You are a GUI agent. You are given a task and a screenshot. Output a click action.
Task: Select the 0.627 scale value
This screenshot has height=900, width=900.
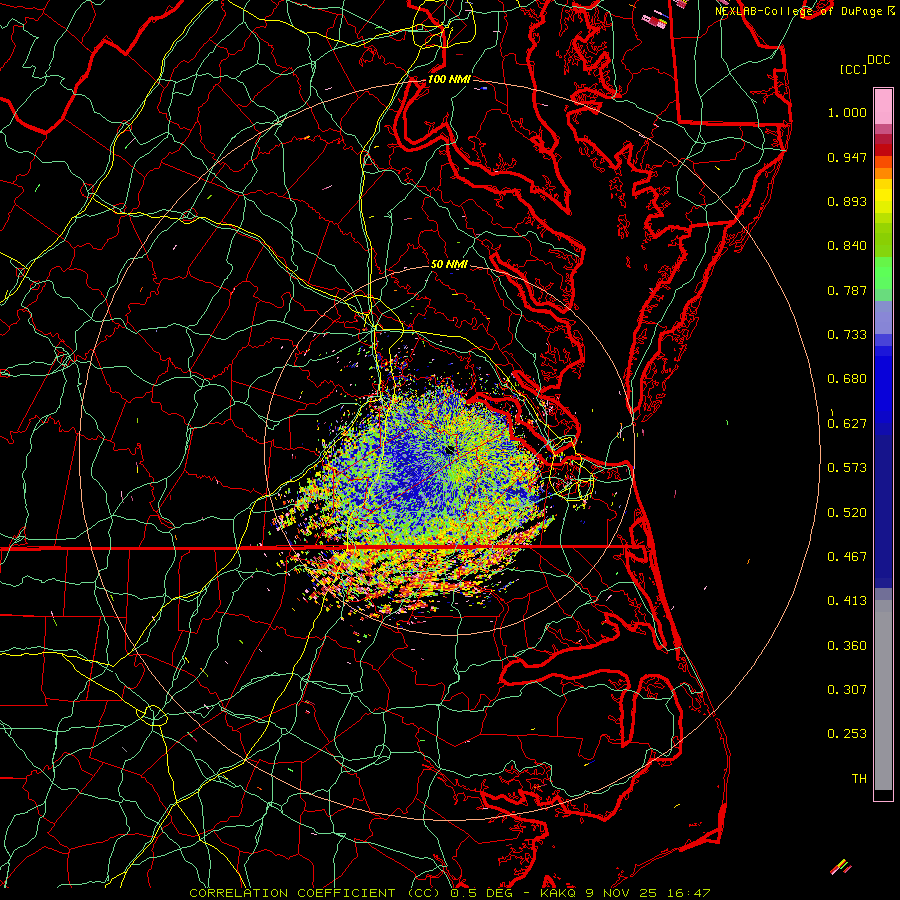847,424
